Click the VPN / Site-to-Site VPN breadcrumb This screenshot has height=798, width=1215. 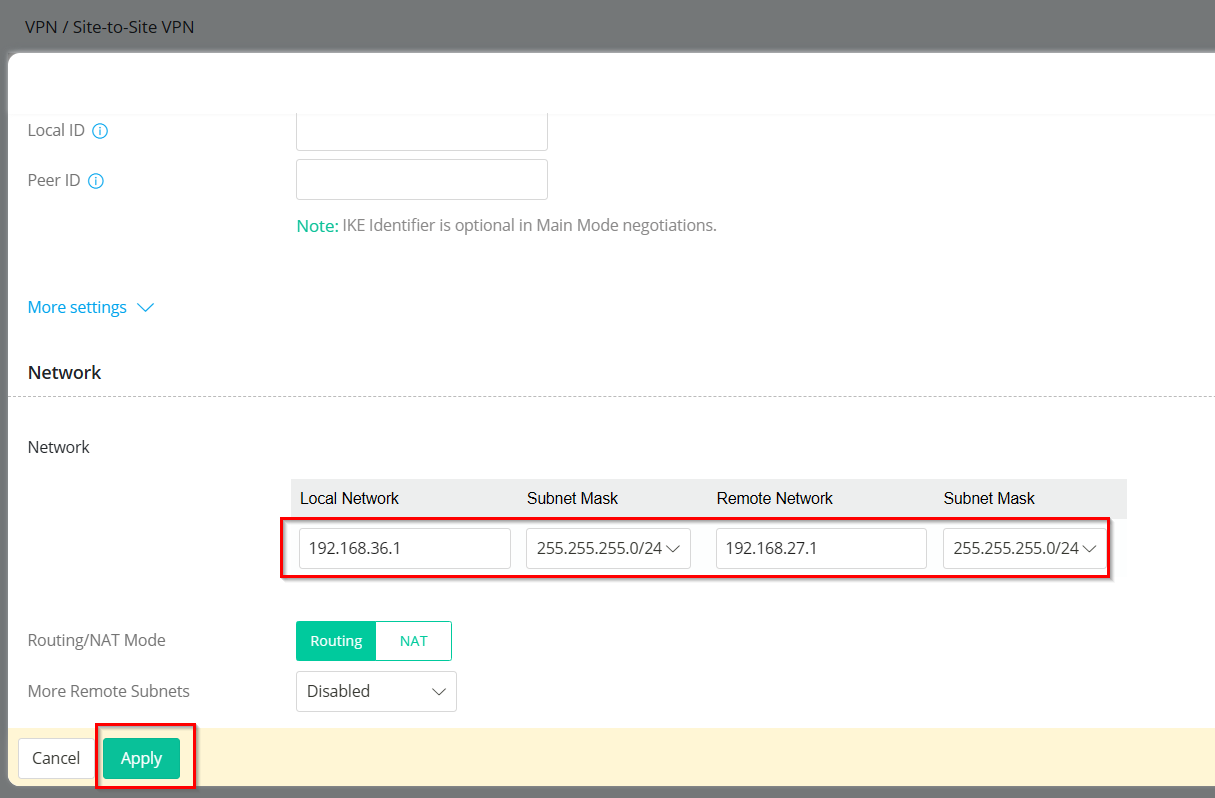point(110,27)
